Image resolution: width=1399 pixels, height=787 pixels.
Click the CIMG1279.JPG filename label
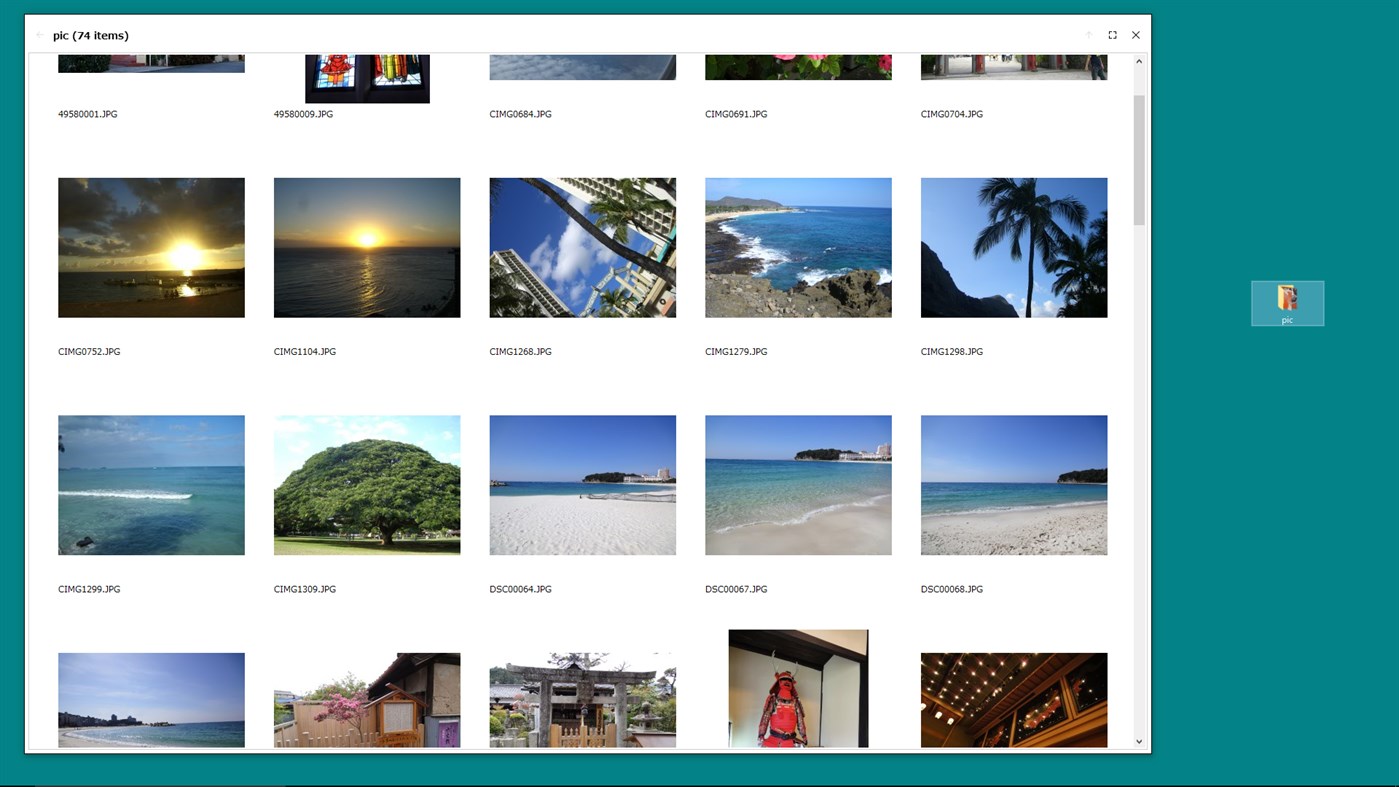(736, 351)
